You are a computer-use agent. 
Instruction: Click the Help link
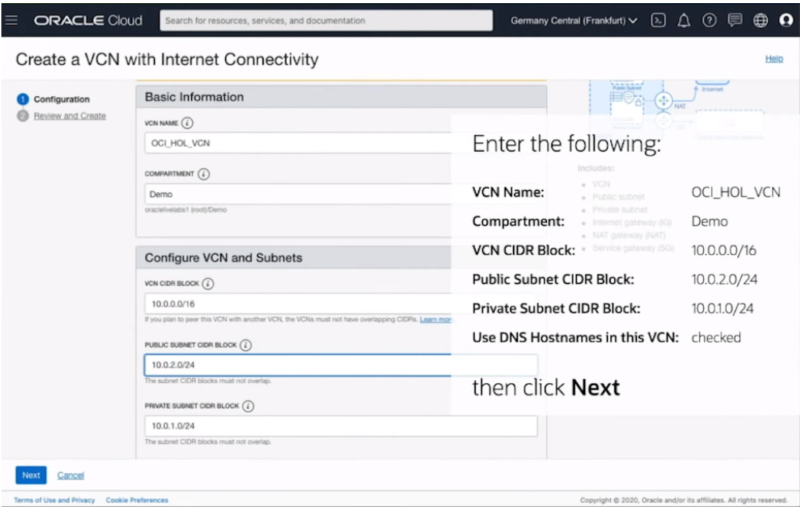tap(774, 59)
